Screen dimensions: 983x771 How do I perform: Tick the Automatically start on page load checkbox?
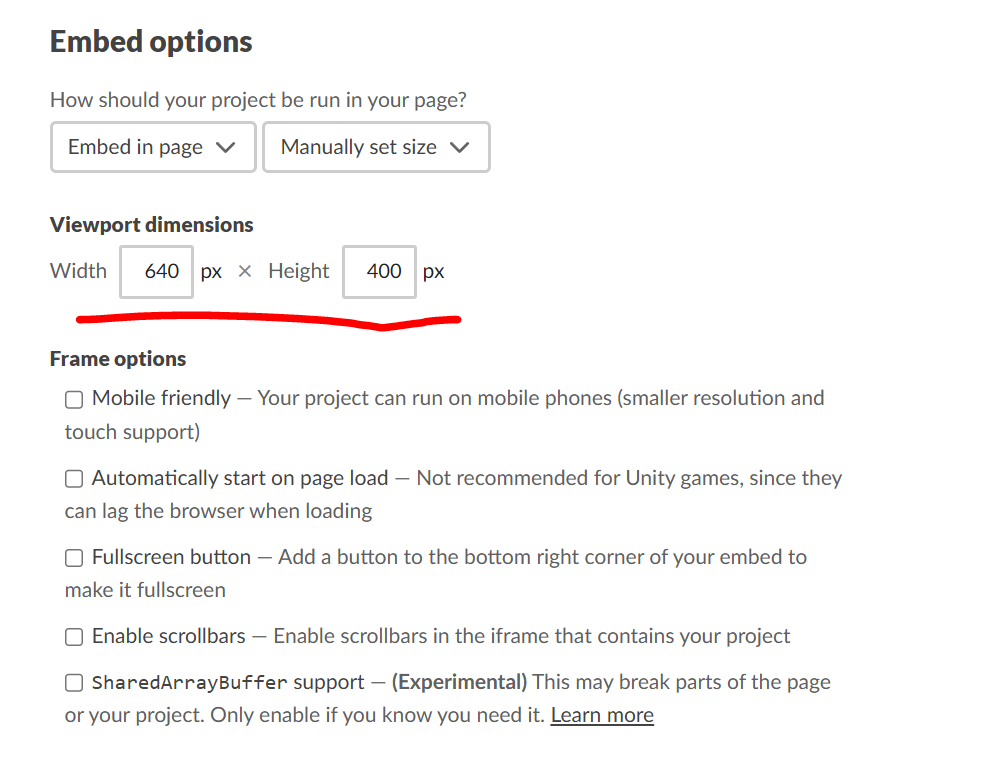coord(74,479)
